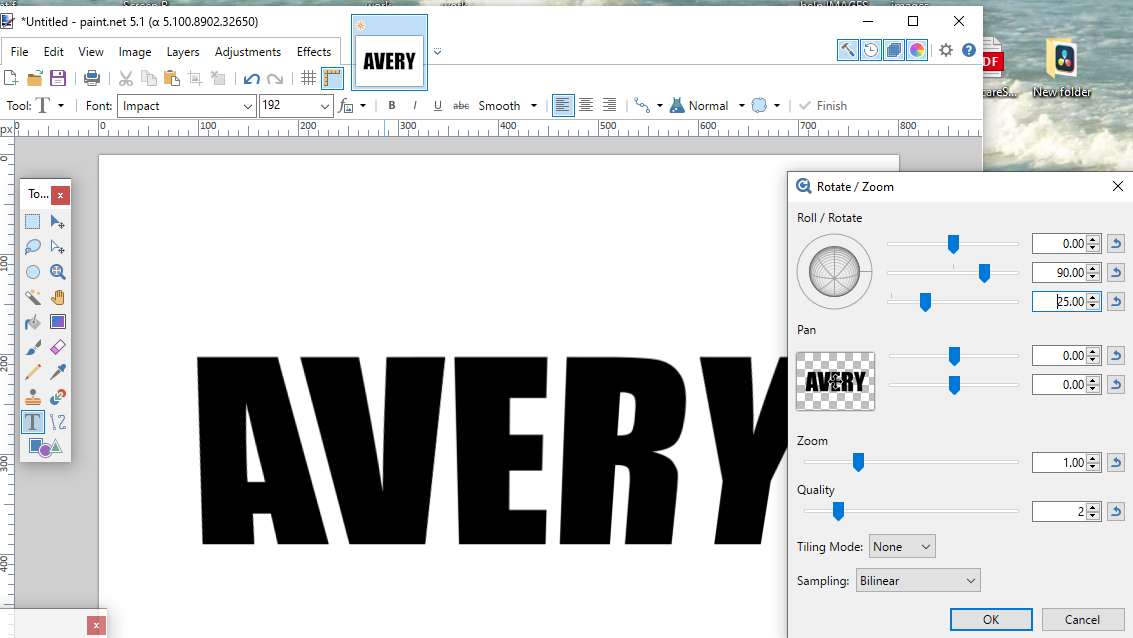
Task: Toggle the Tools window button
Action: pyautogui.click(x=848, y=50)
